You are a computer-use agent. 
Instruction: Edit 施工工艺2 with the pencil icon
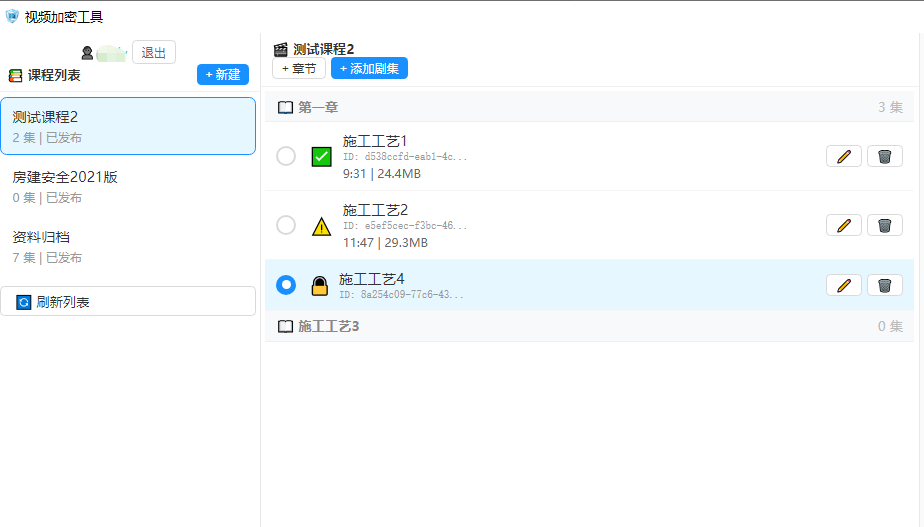[x=844, y=225]
